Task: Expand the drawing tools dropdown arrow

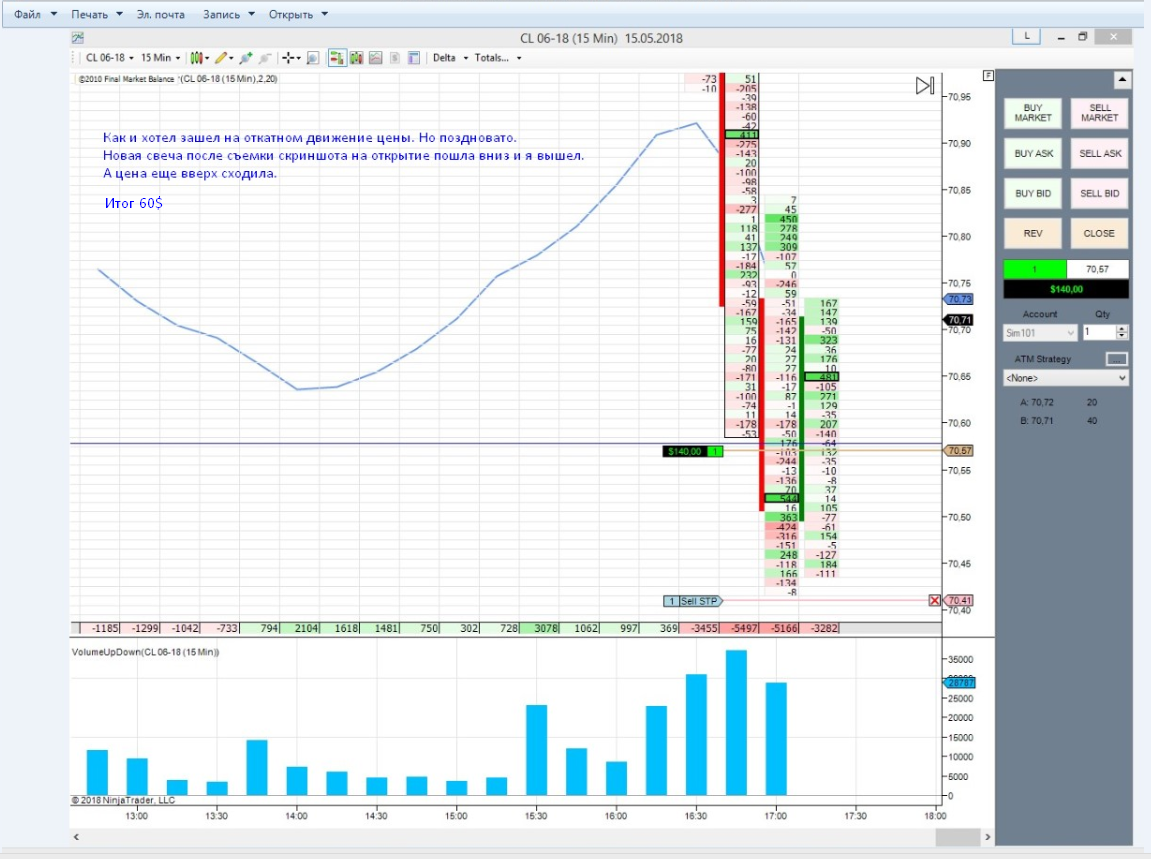Action: [231, 58]
